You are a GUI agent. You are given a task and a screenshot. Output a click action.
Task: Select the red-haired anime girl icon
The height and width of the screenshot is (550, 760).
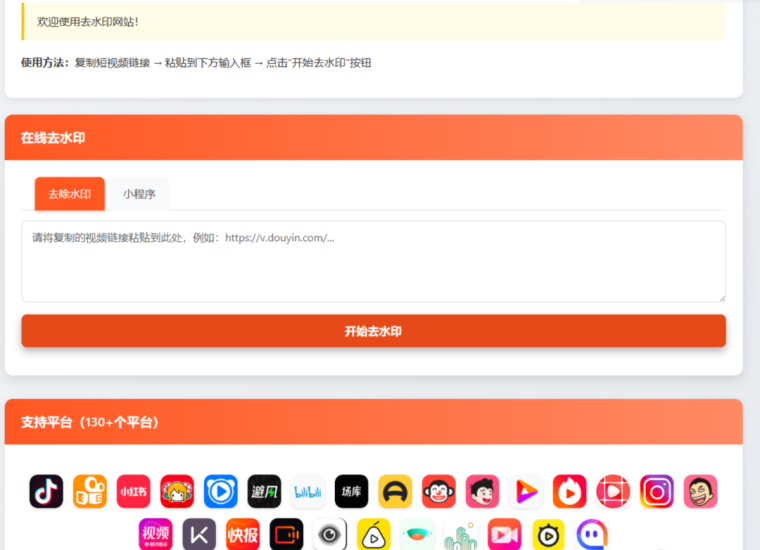pos(177,491)
